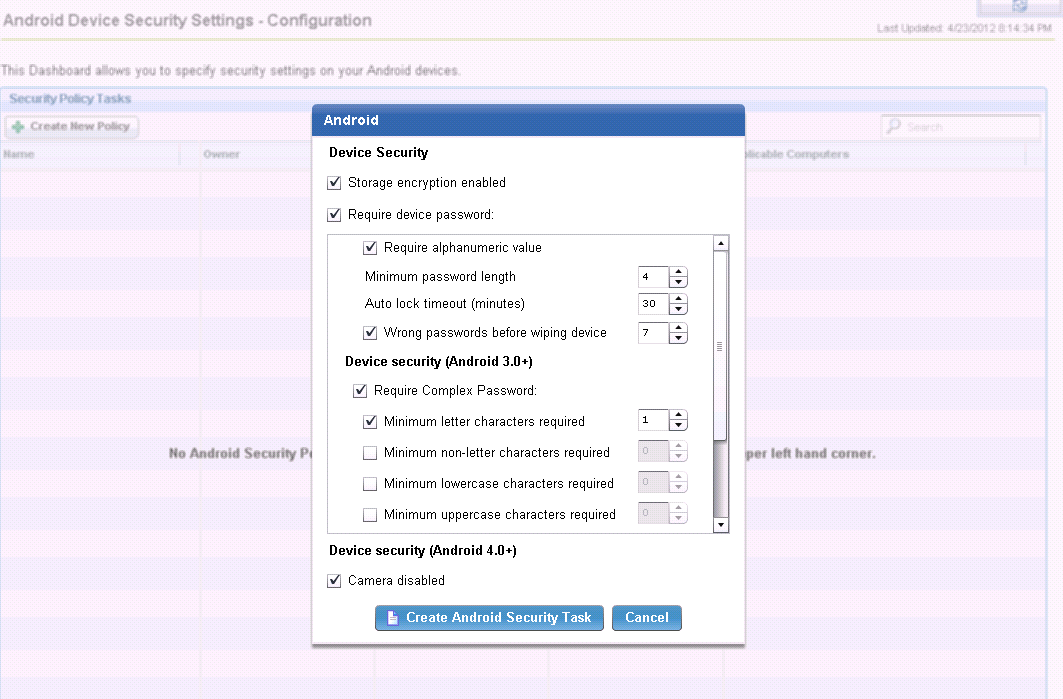Click the disabled uppercase characters field

[x=654, y=513]
